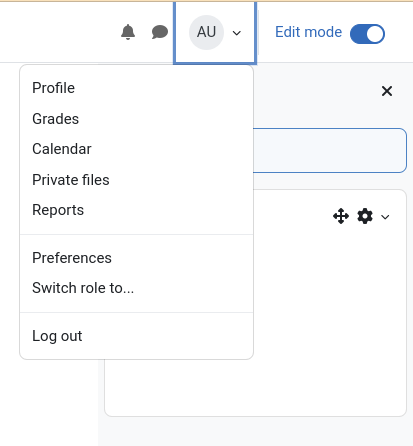The width and height of the screenshot is (413, 446).
Task: Click the blue outlined input box
Action: (330, 150)
